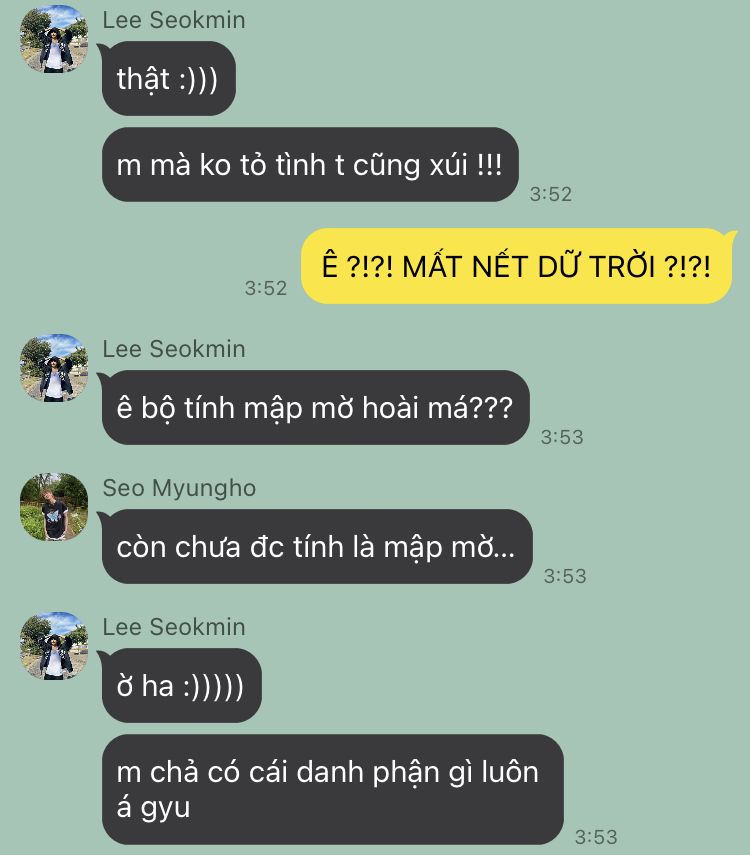Click Lee Seokmin name above 'thật :)))'

coord(174,20)
